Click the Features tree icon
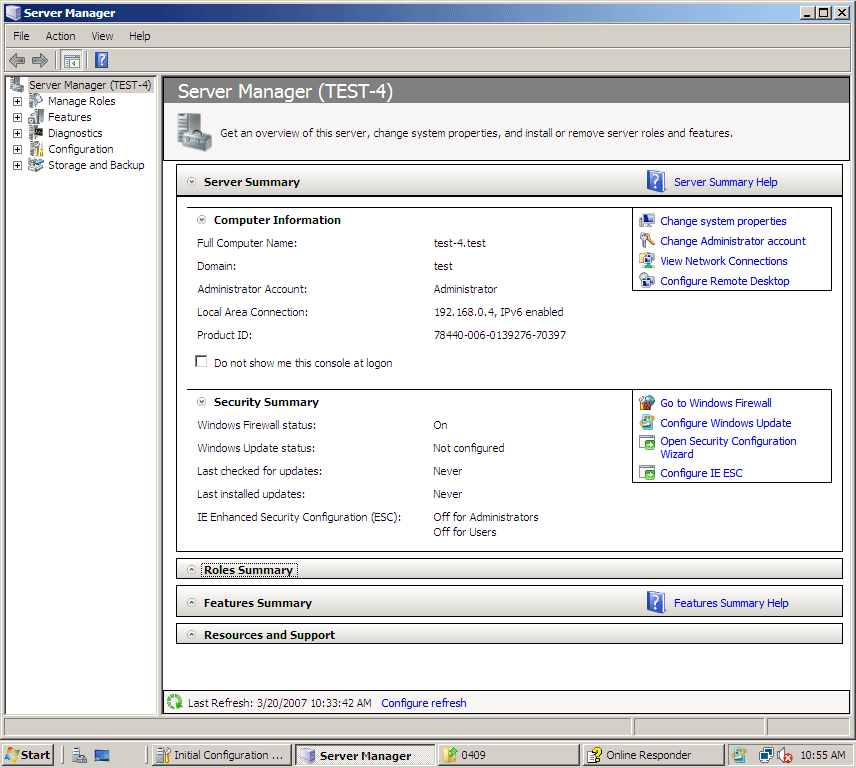Image resolution: width=856 pixels, height=768 pixels. click(36, 117)
